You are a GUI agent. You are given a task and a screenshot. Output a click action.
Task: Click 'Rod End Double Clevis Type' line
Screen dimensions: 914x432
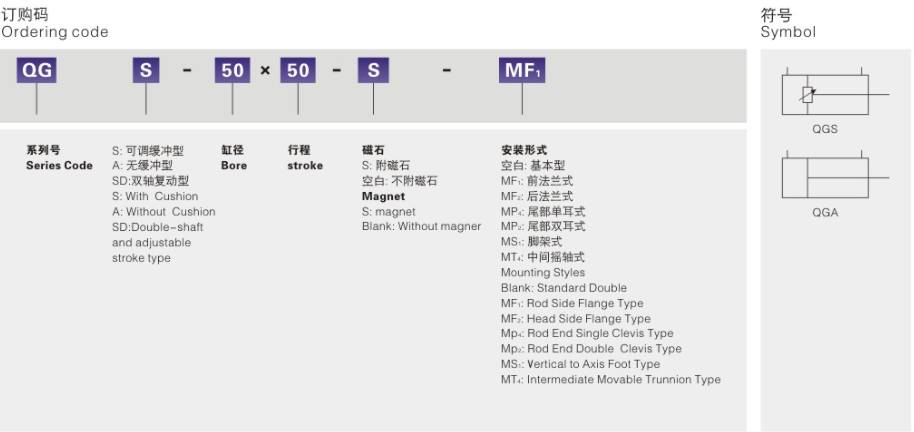(x=591, y=349)
